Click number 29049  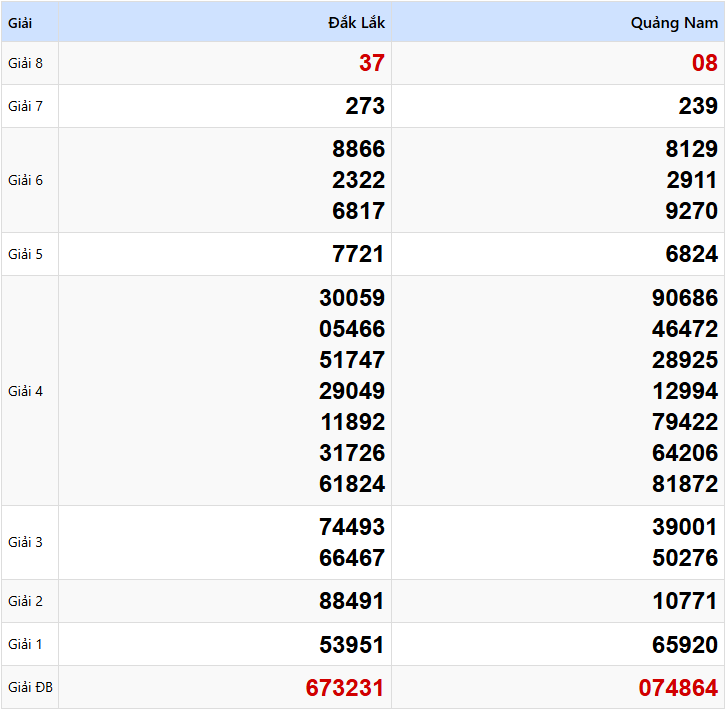coord(352,391)
